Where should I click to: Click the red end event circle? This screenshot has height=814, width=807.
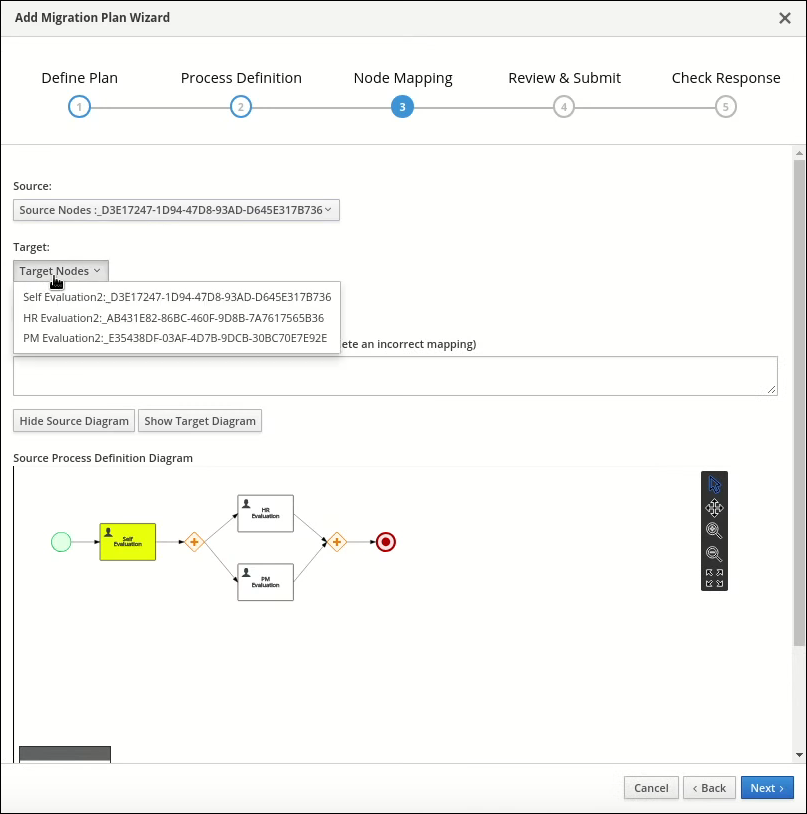(x=386, y=542)
